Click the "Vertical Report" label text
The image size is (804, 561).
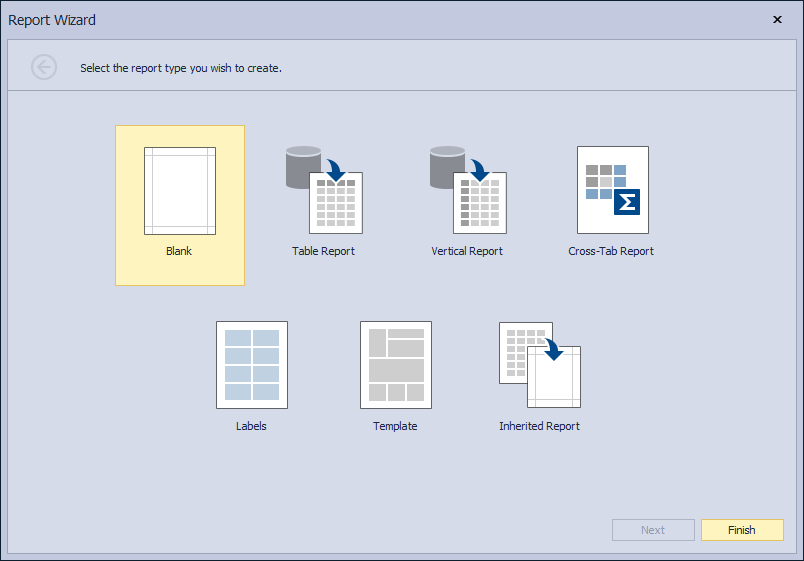467,251
